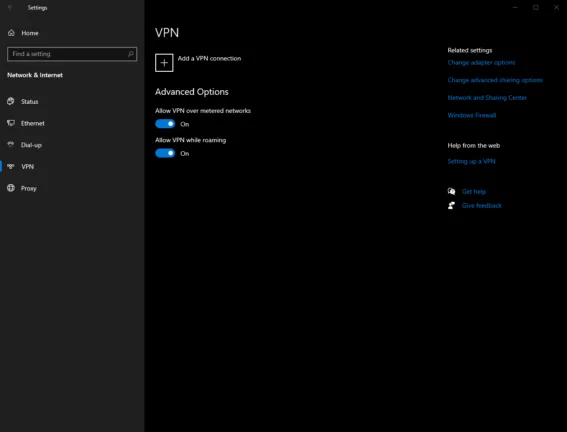567x432 pixels.
Task: Click the Advanced Options heading
Action: (x=192, y=92)
